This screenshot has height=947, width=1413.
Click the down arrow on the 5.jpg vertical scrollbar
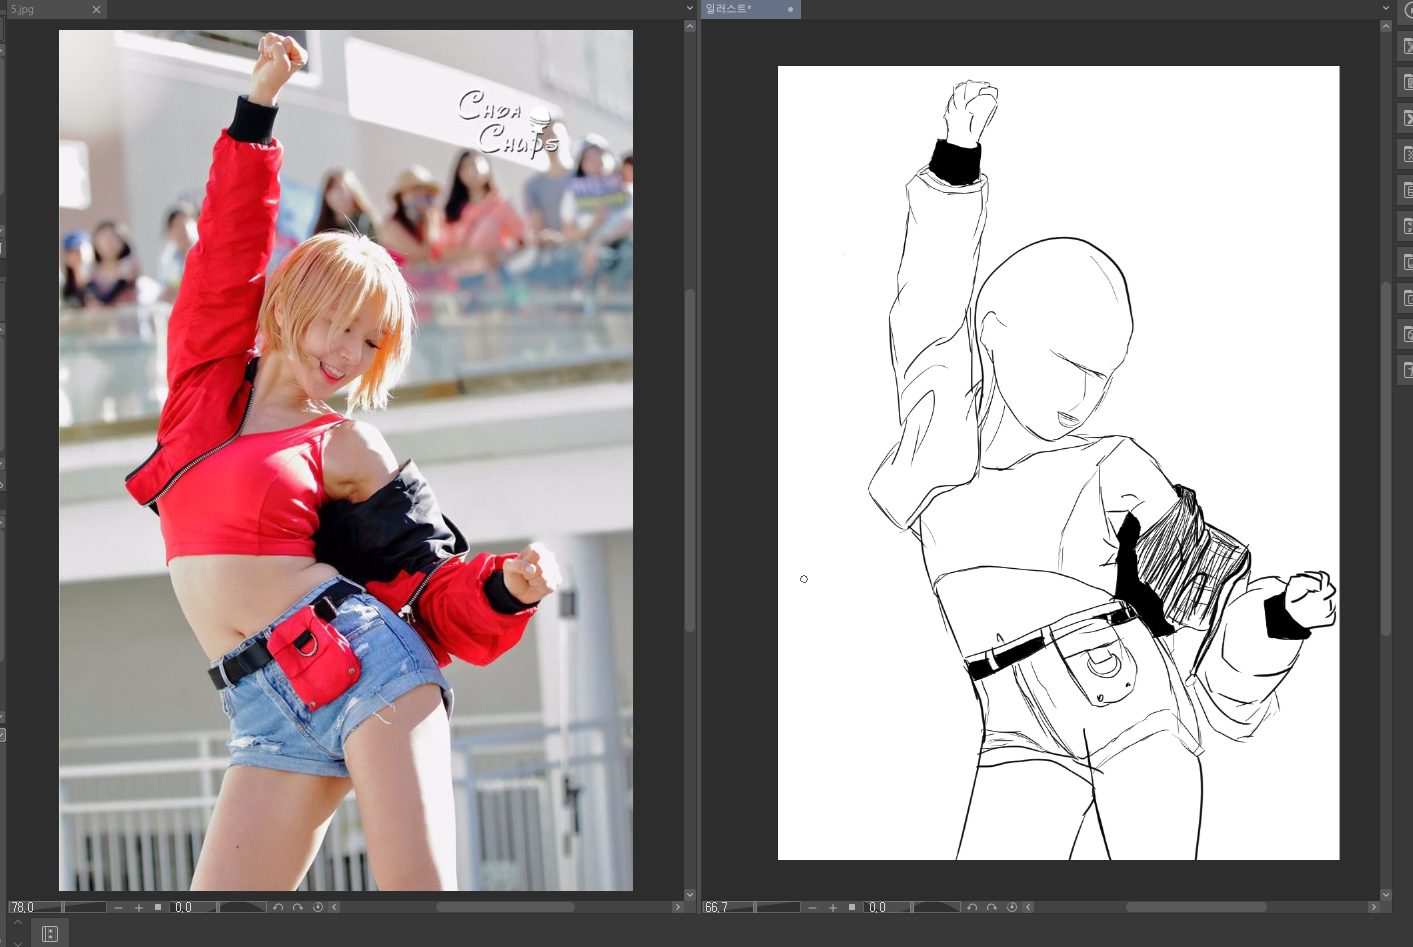pyautogui.click(x=690, y=895)
